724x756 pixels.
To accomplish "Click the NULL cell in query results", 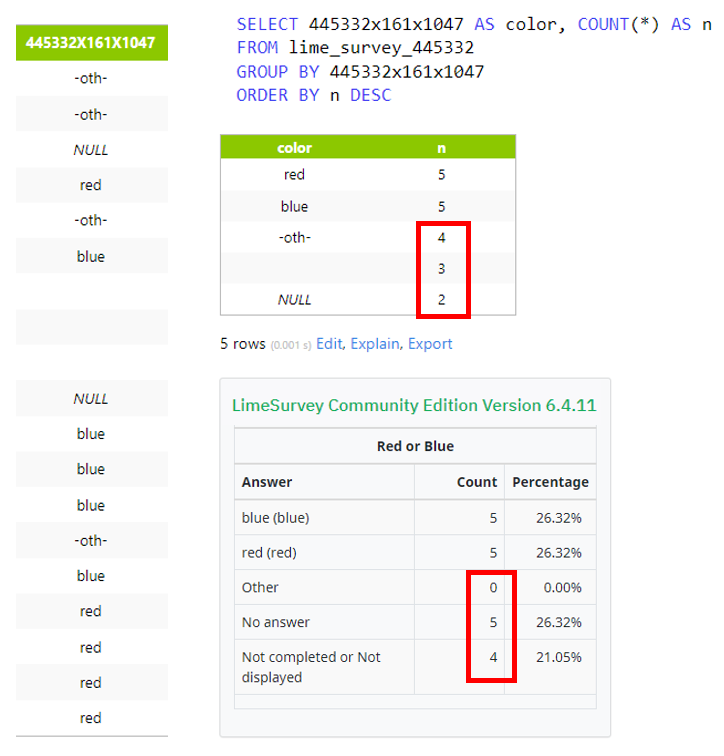I will pyautogui.click(x=294, y=299).
